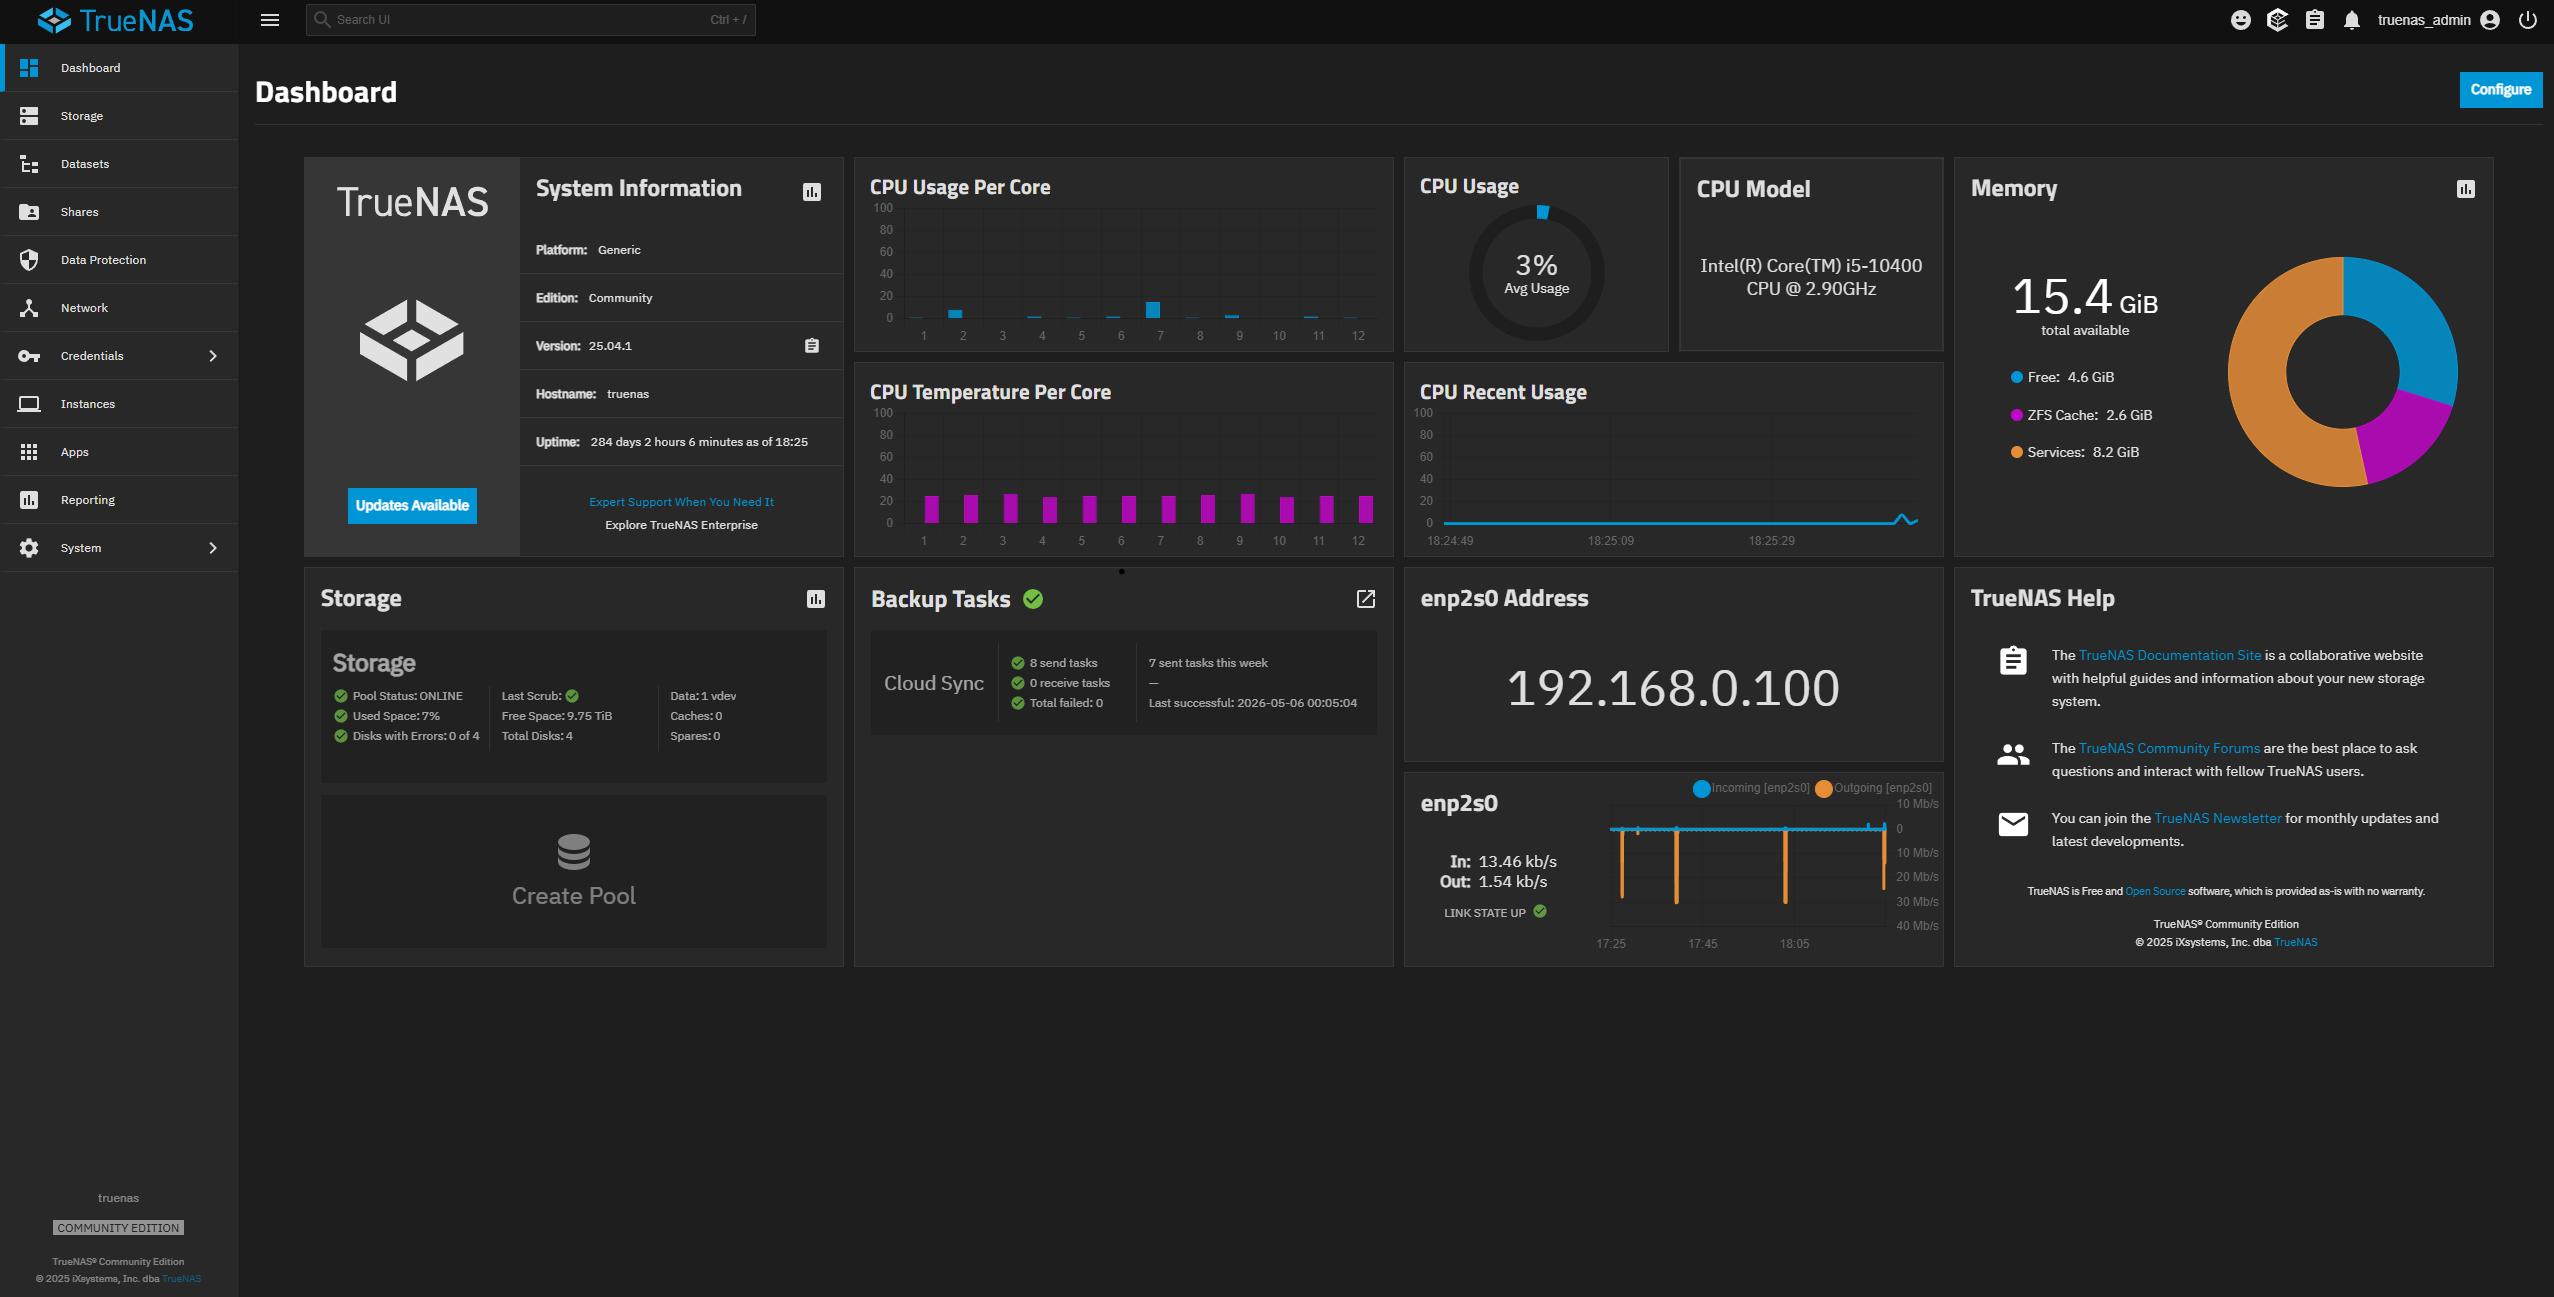Image resolution: width=2554 pixels, height=1297 pixels.
Task: Click the Backup Tasks green status checkmark
Action: coord(1033,599)
